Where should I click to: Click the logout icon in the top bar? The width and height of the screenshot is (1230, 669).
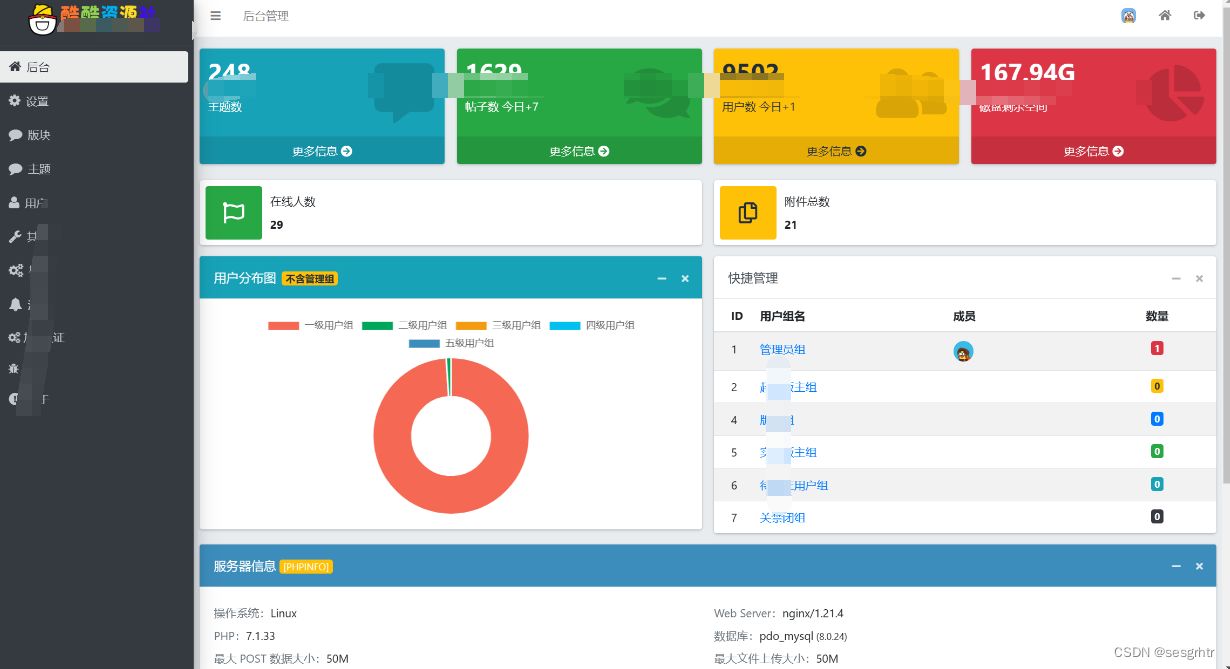click(x=1199, y=16)
